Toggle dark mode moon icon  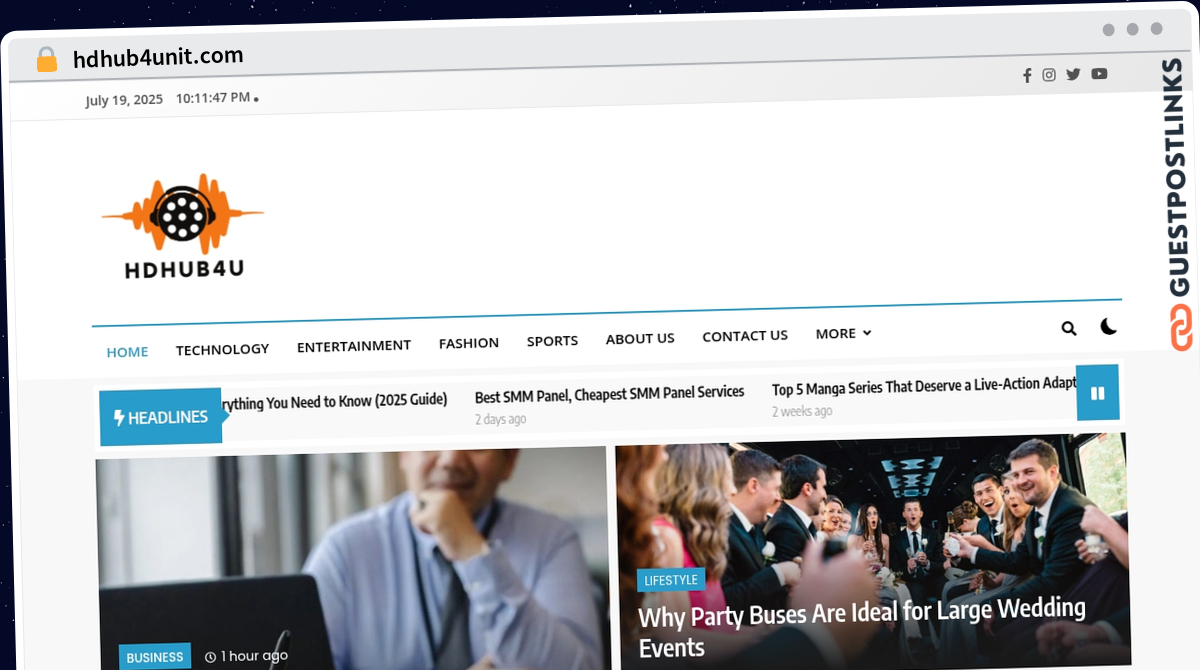1108,326
